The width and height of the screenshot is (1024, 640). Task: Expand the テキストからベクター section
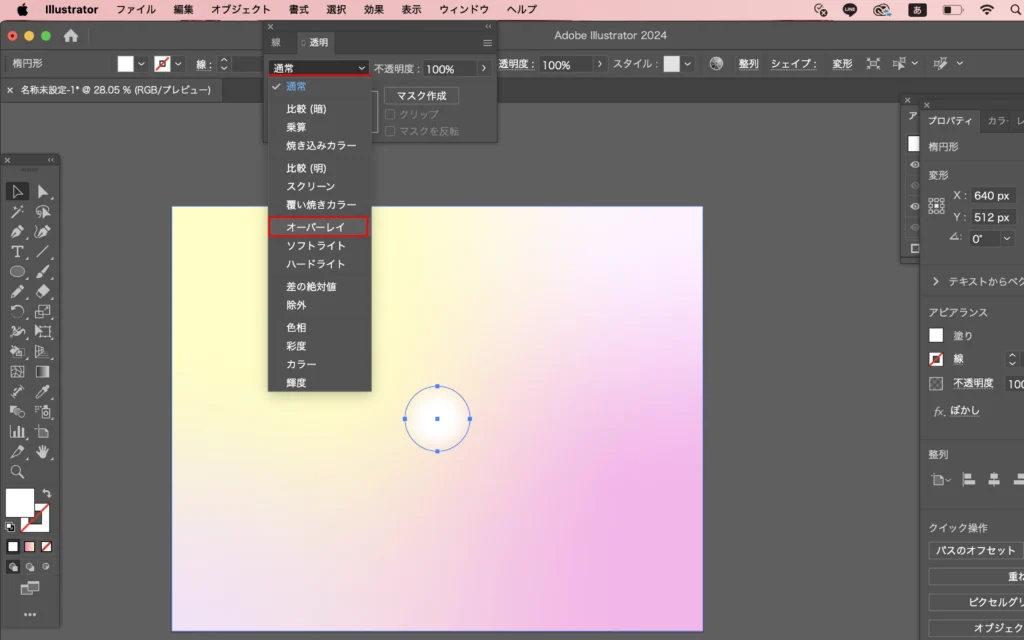[936, 282]
